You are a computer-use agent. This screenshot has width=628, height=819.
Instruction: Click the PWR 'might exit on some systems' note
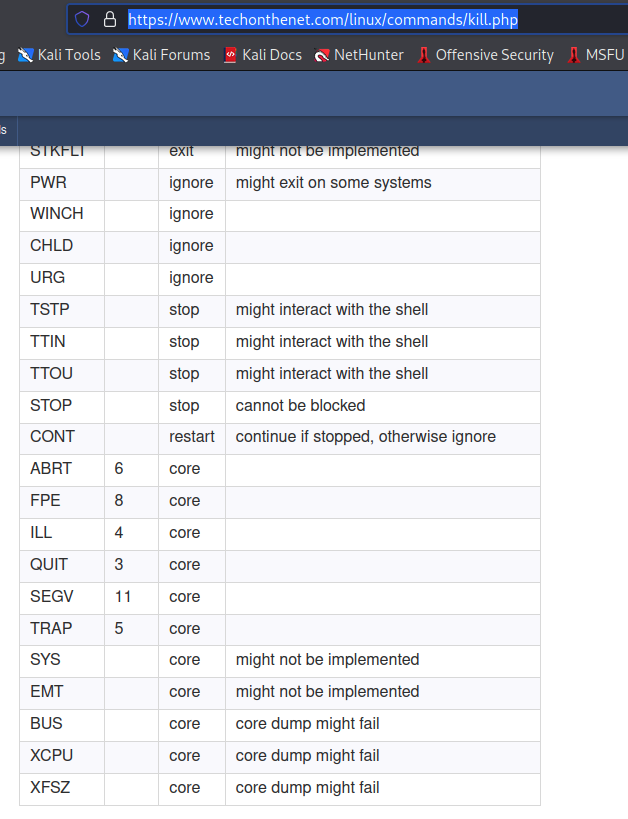pos(333,182)
